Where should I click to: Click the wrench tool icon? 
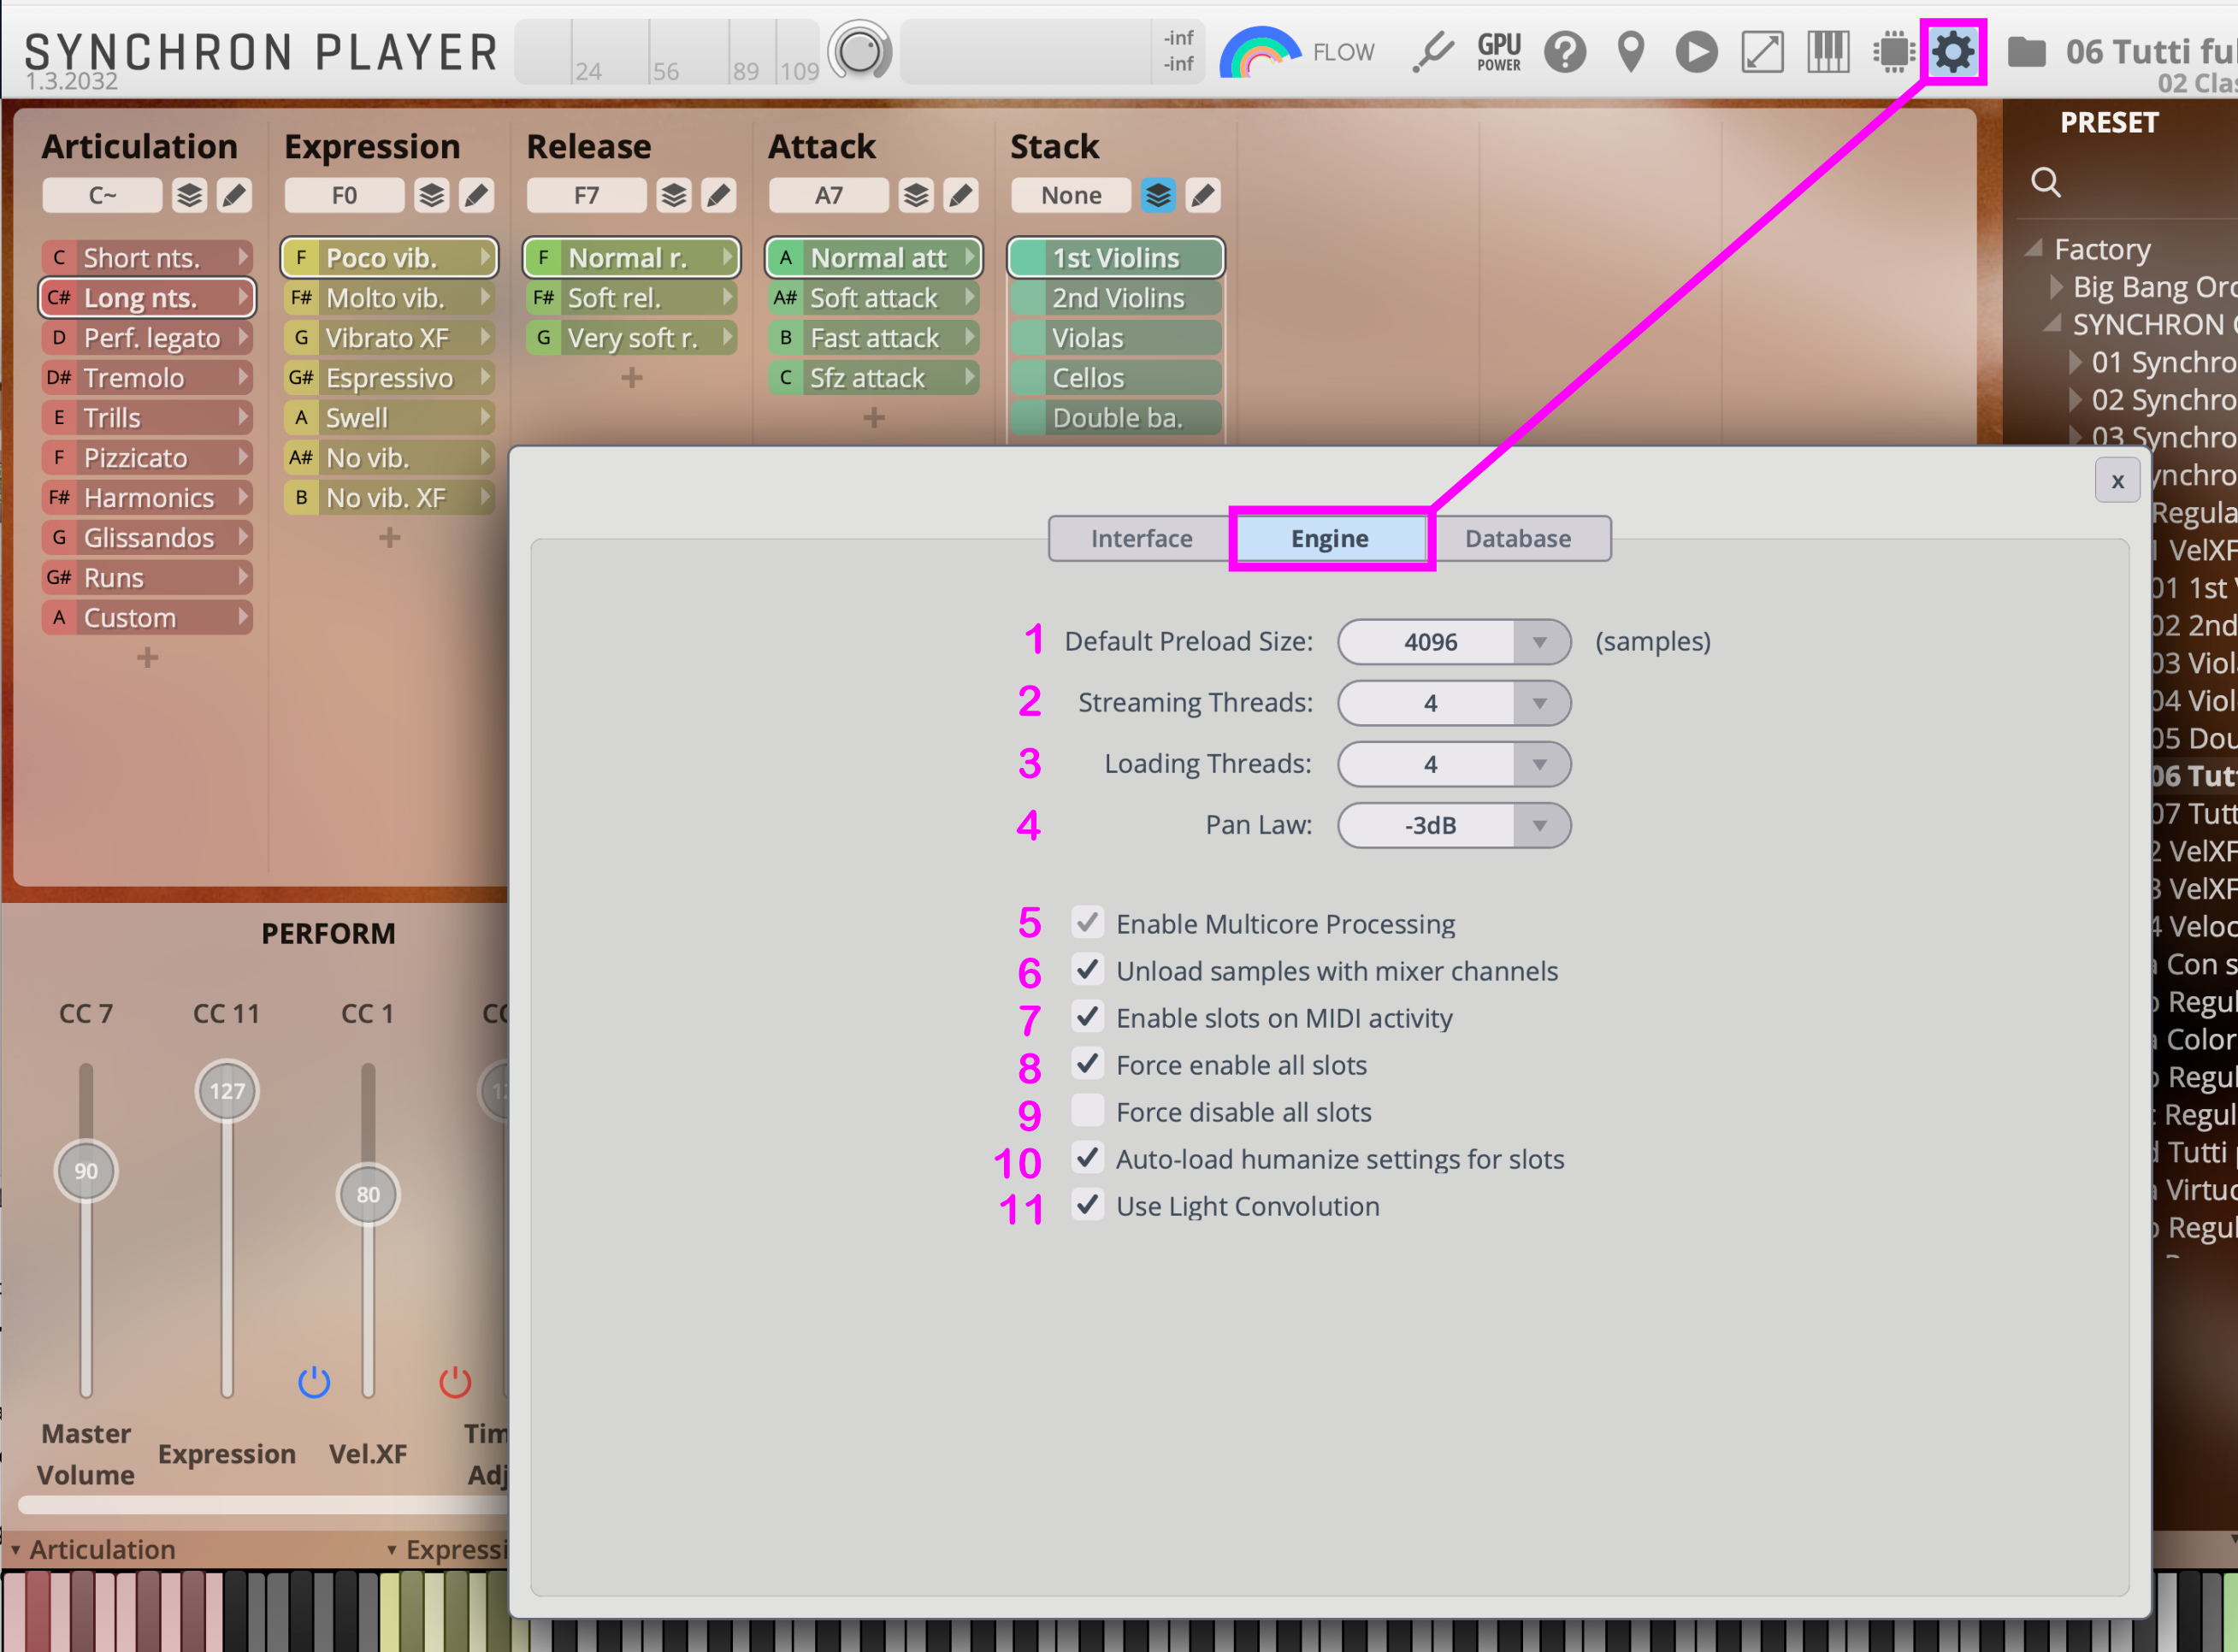[x=1433, y=52]
